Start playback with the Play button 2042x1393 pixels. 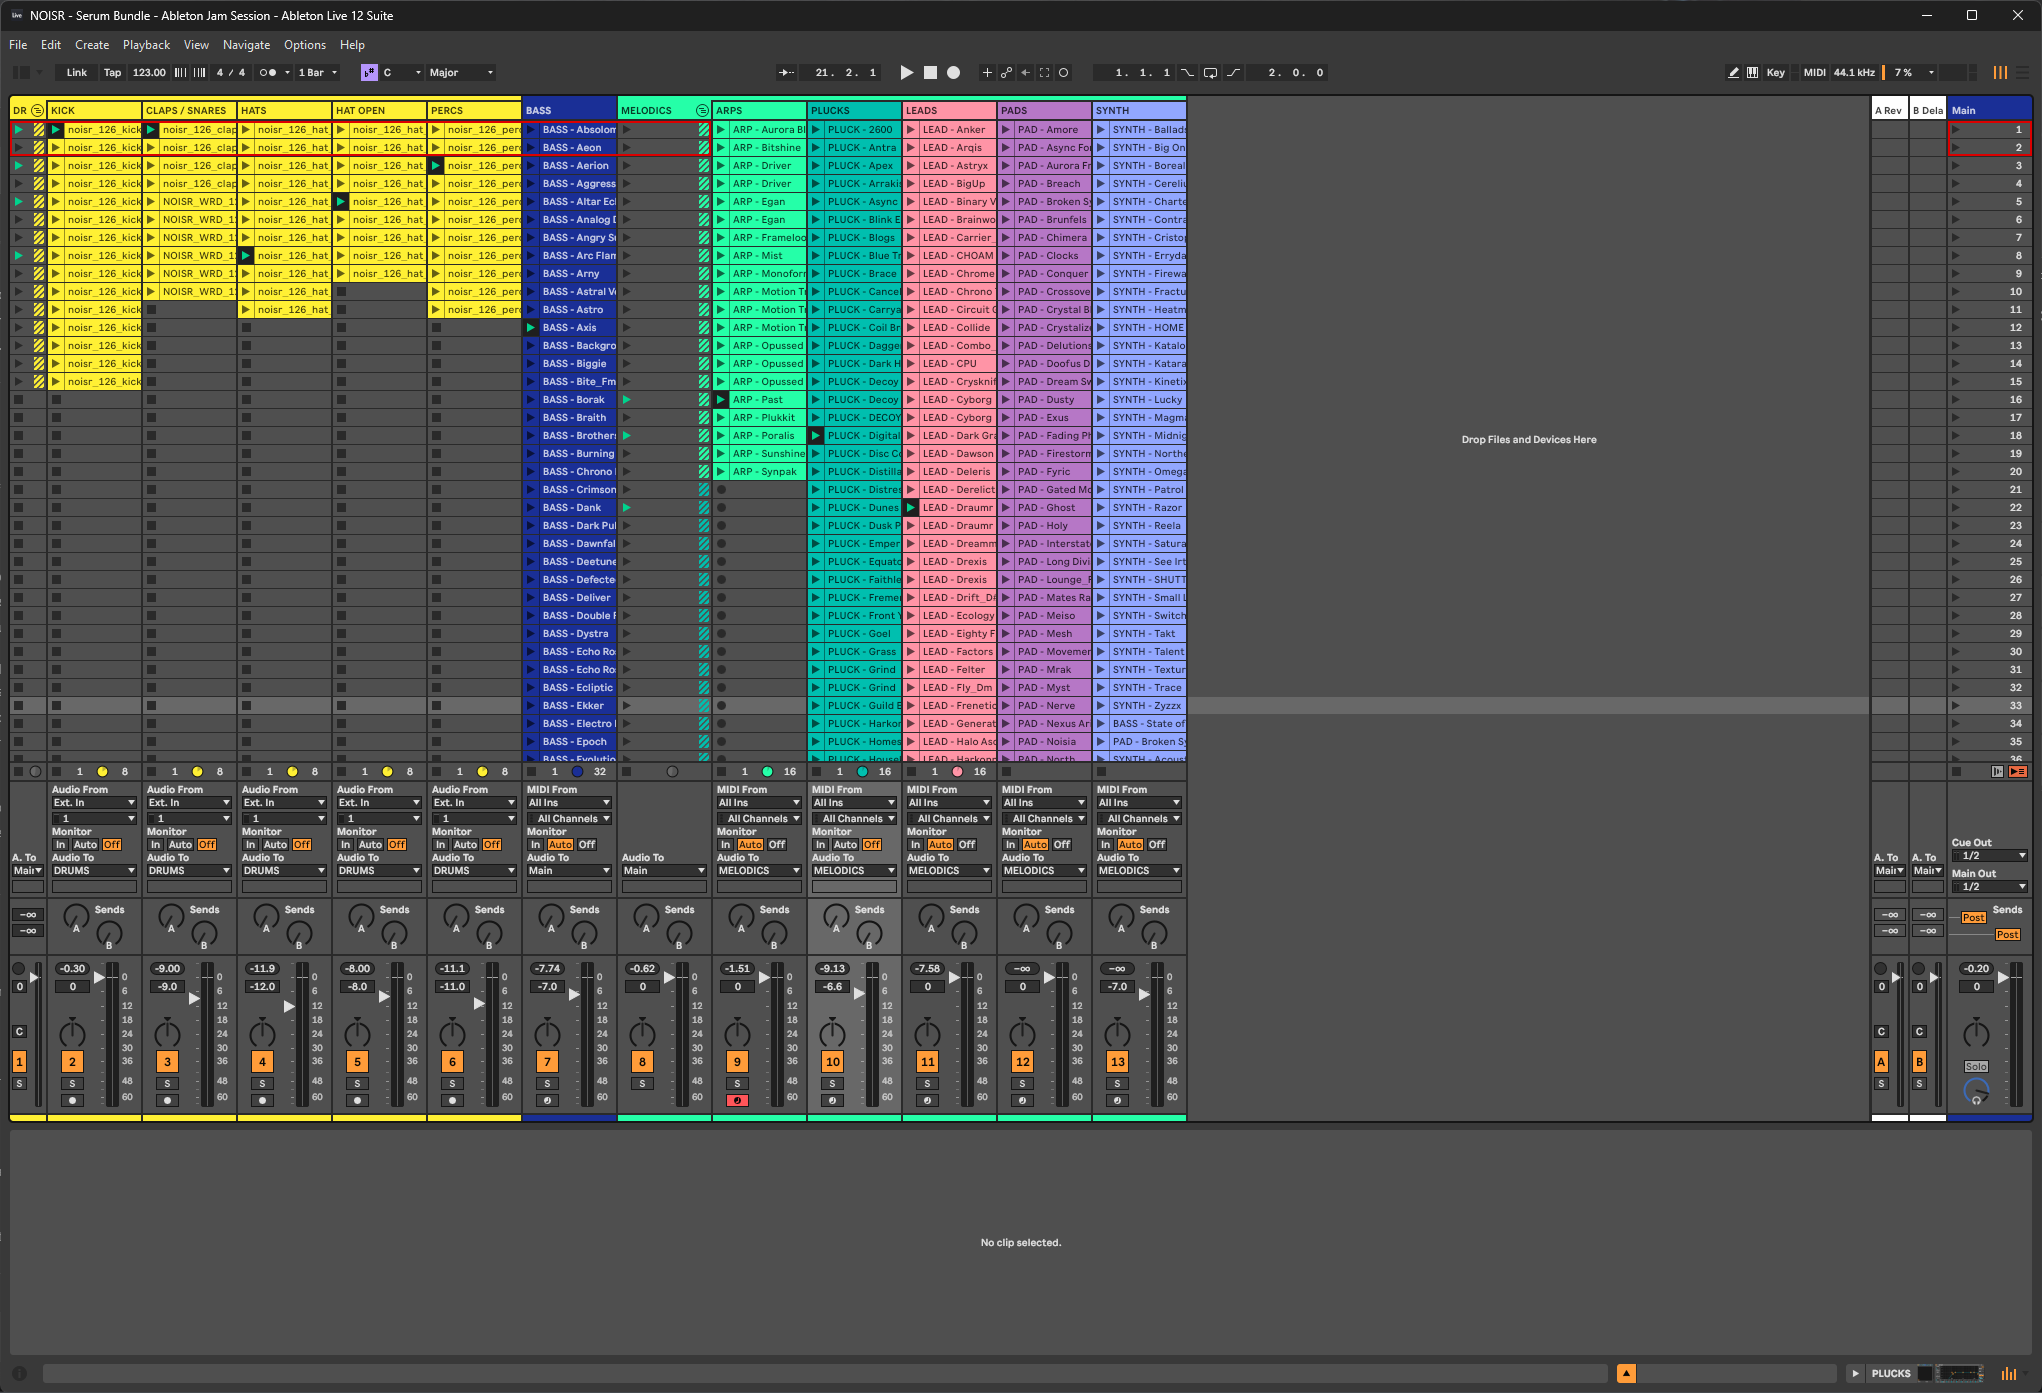(906, 72)
